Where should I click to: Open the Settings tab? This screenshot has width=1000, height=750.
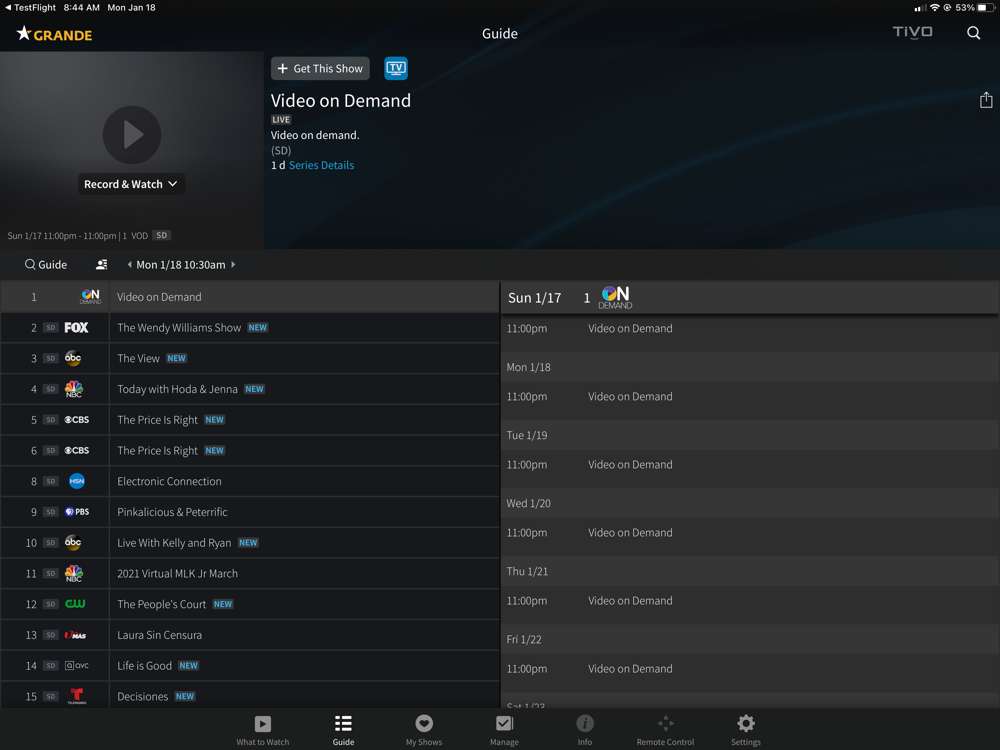point(746,730)
